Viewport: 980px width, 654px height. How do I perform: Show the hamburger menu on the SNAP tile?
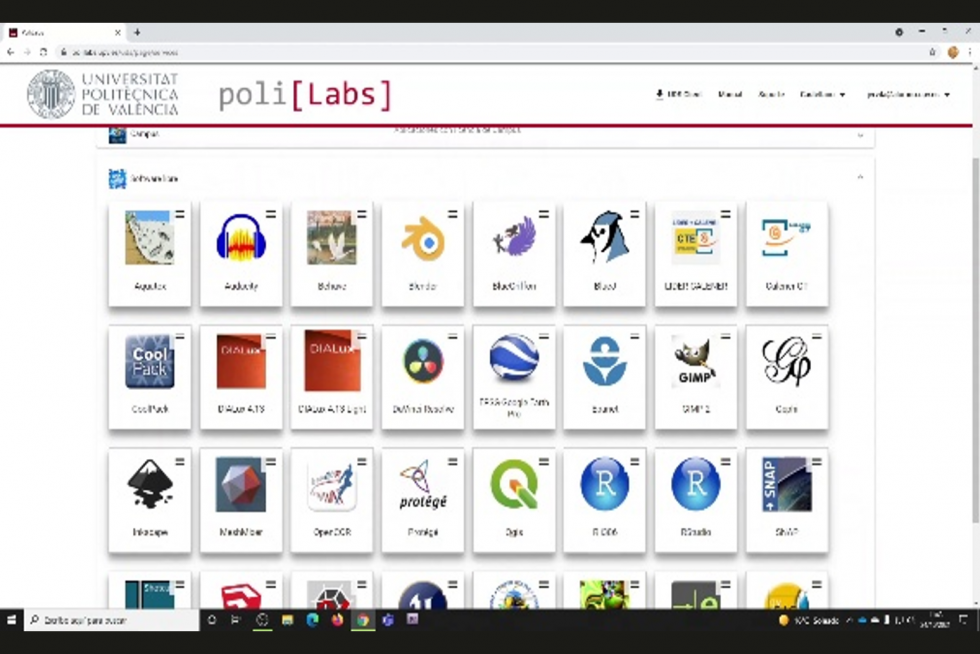[x=817, y=462]
